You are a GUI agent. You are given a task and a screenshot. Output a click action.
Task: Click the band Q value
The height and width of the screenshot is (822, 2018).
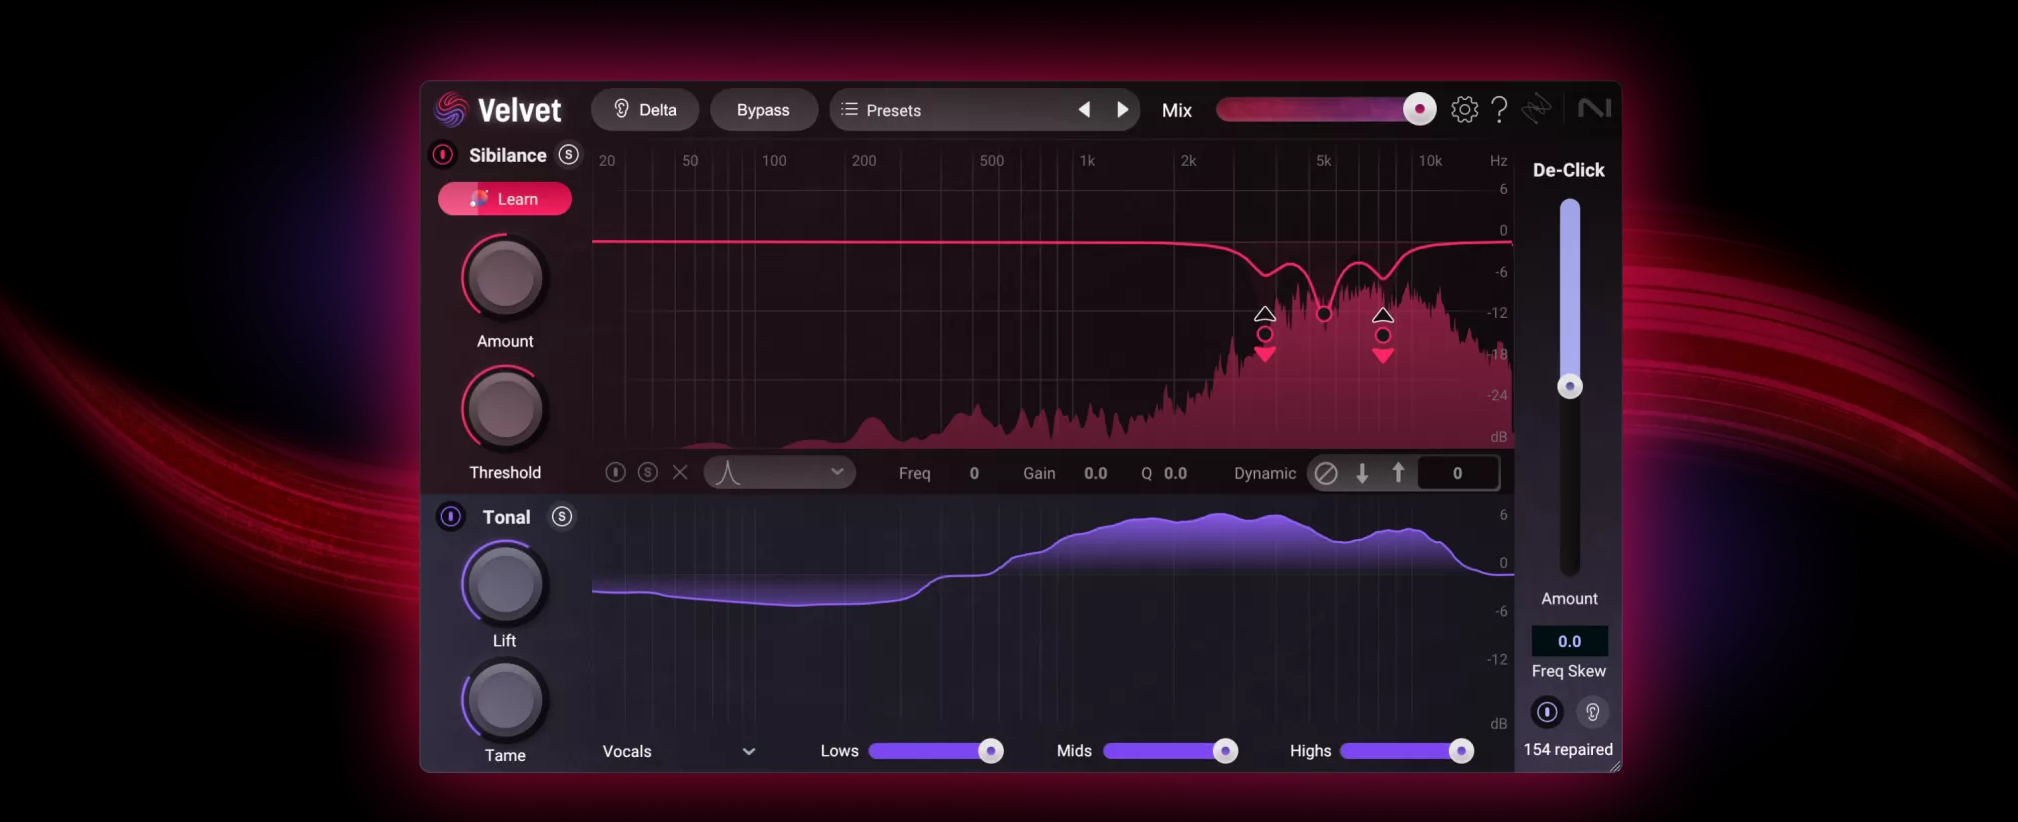(x=1176, y=473)
